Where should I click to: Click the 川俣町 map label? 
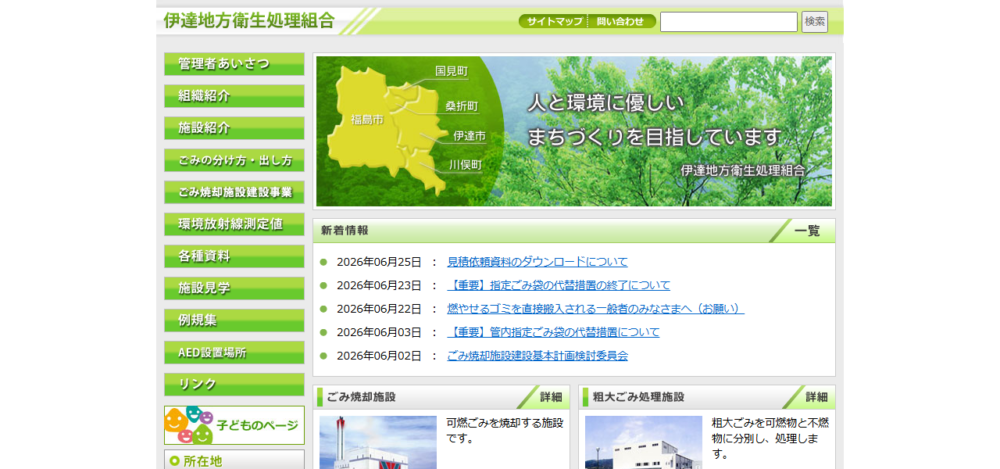pyautogui.click(x=466, y=165)
